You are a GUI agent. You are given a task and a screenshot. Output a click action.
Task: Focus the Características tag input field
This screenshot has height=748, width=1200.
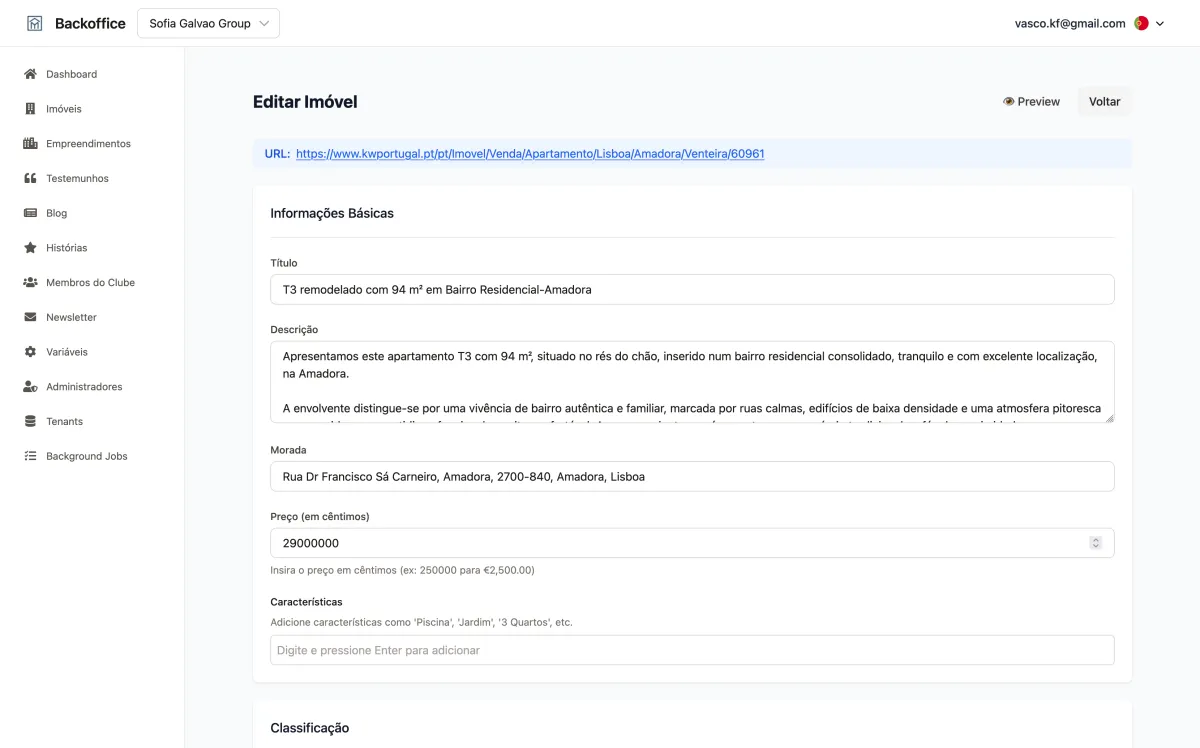coord(692,649)
